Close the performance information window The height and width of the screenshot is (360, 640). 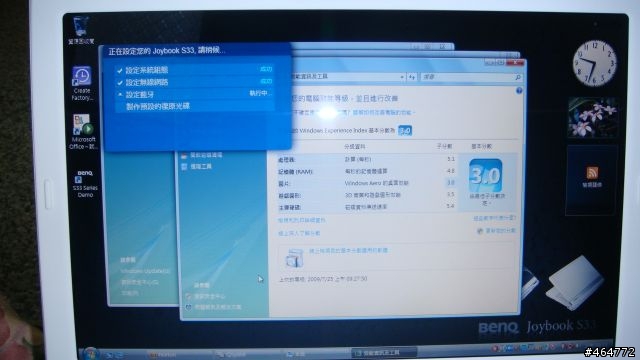pos(516,62)
